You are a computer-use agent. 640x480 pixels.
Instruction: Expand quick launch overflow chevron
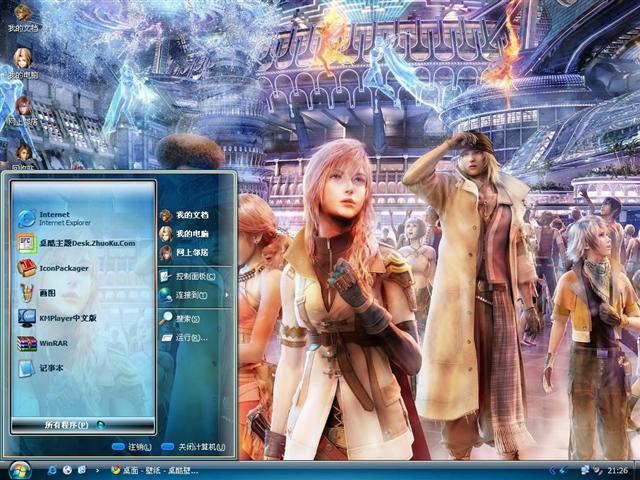coord(97,471)
